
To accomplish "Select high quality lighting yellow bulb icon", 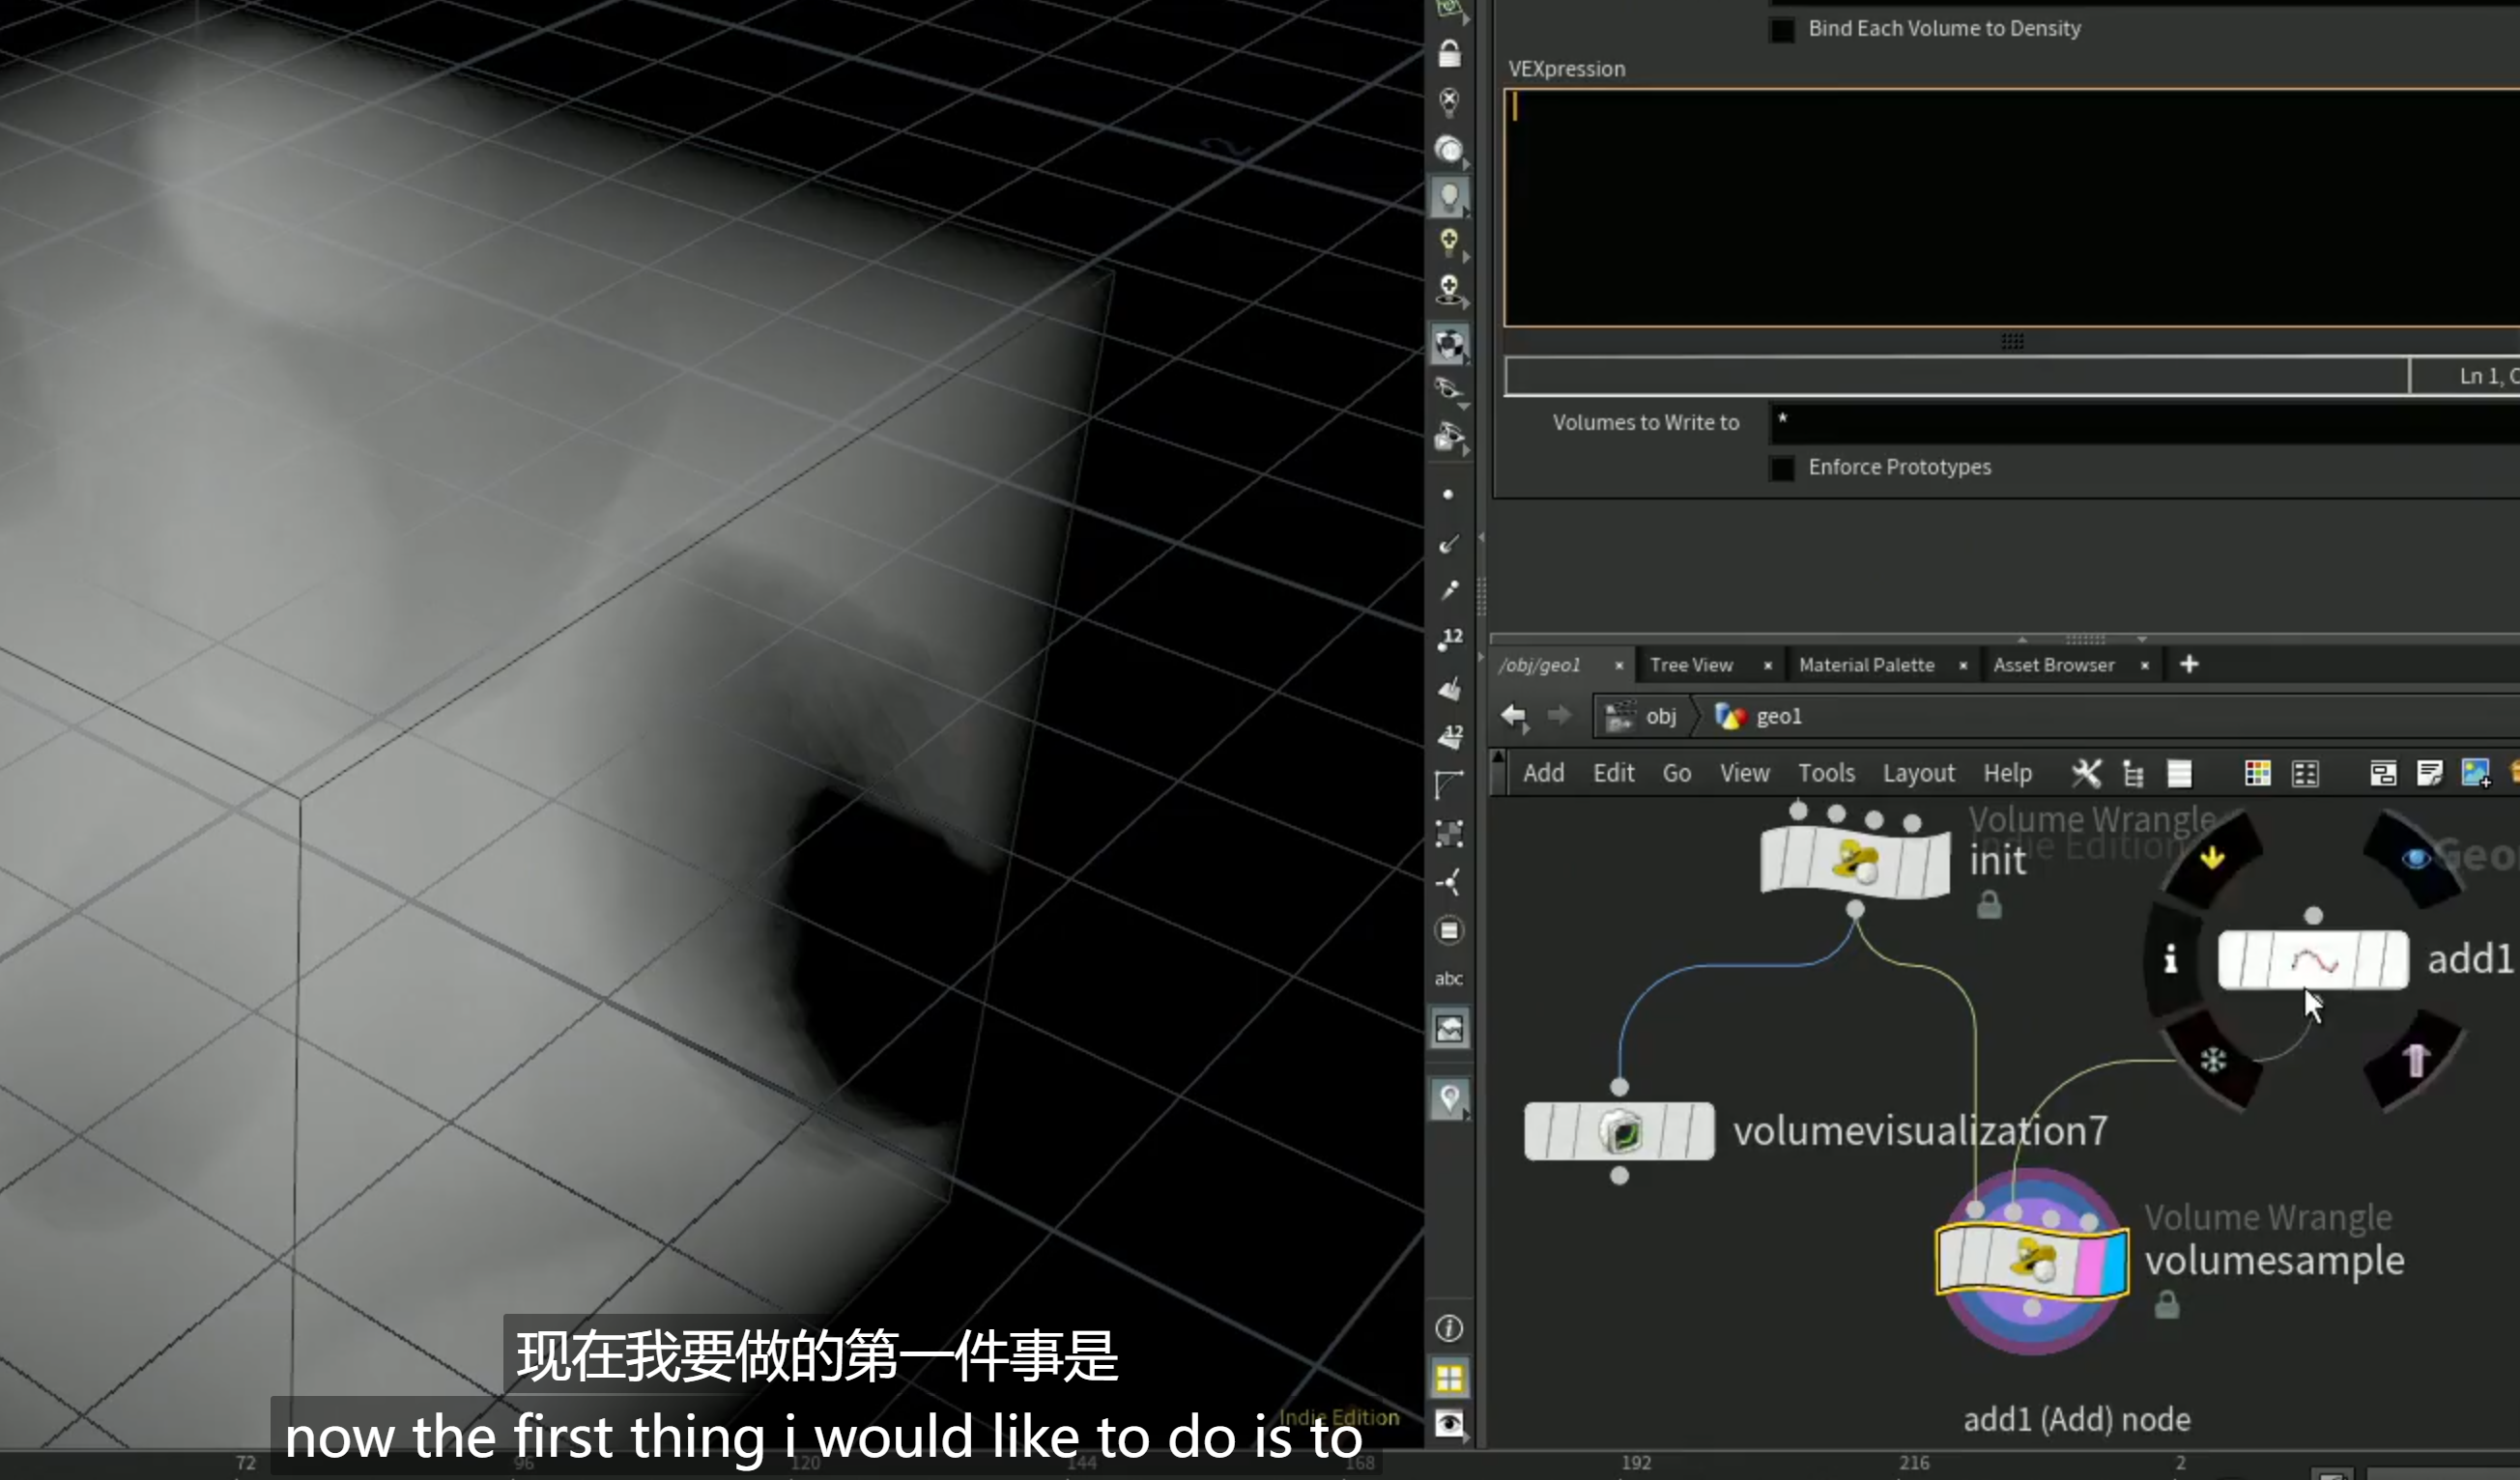I will tap(1449, 243).
